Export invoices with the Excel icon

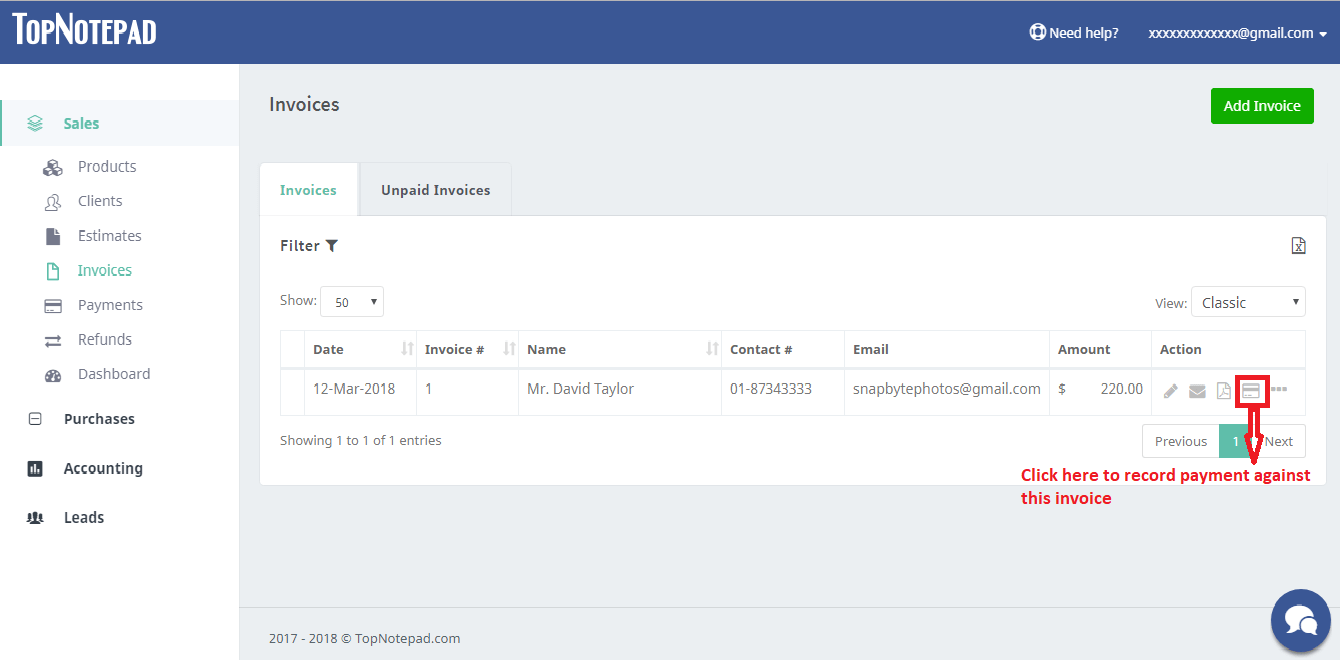click(x=1298, y=246)
